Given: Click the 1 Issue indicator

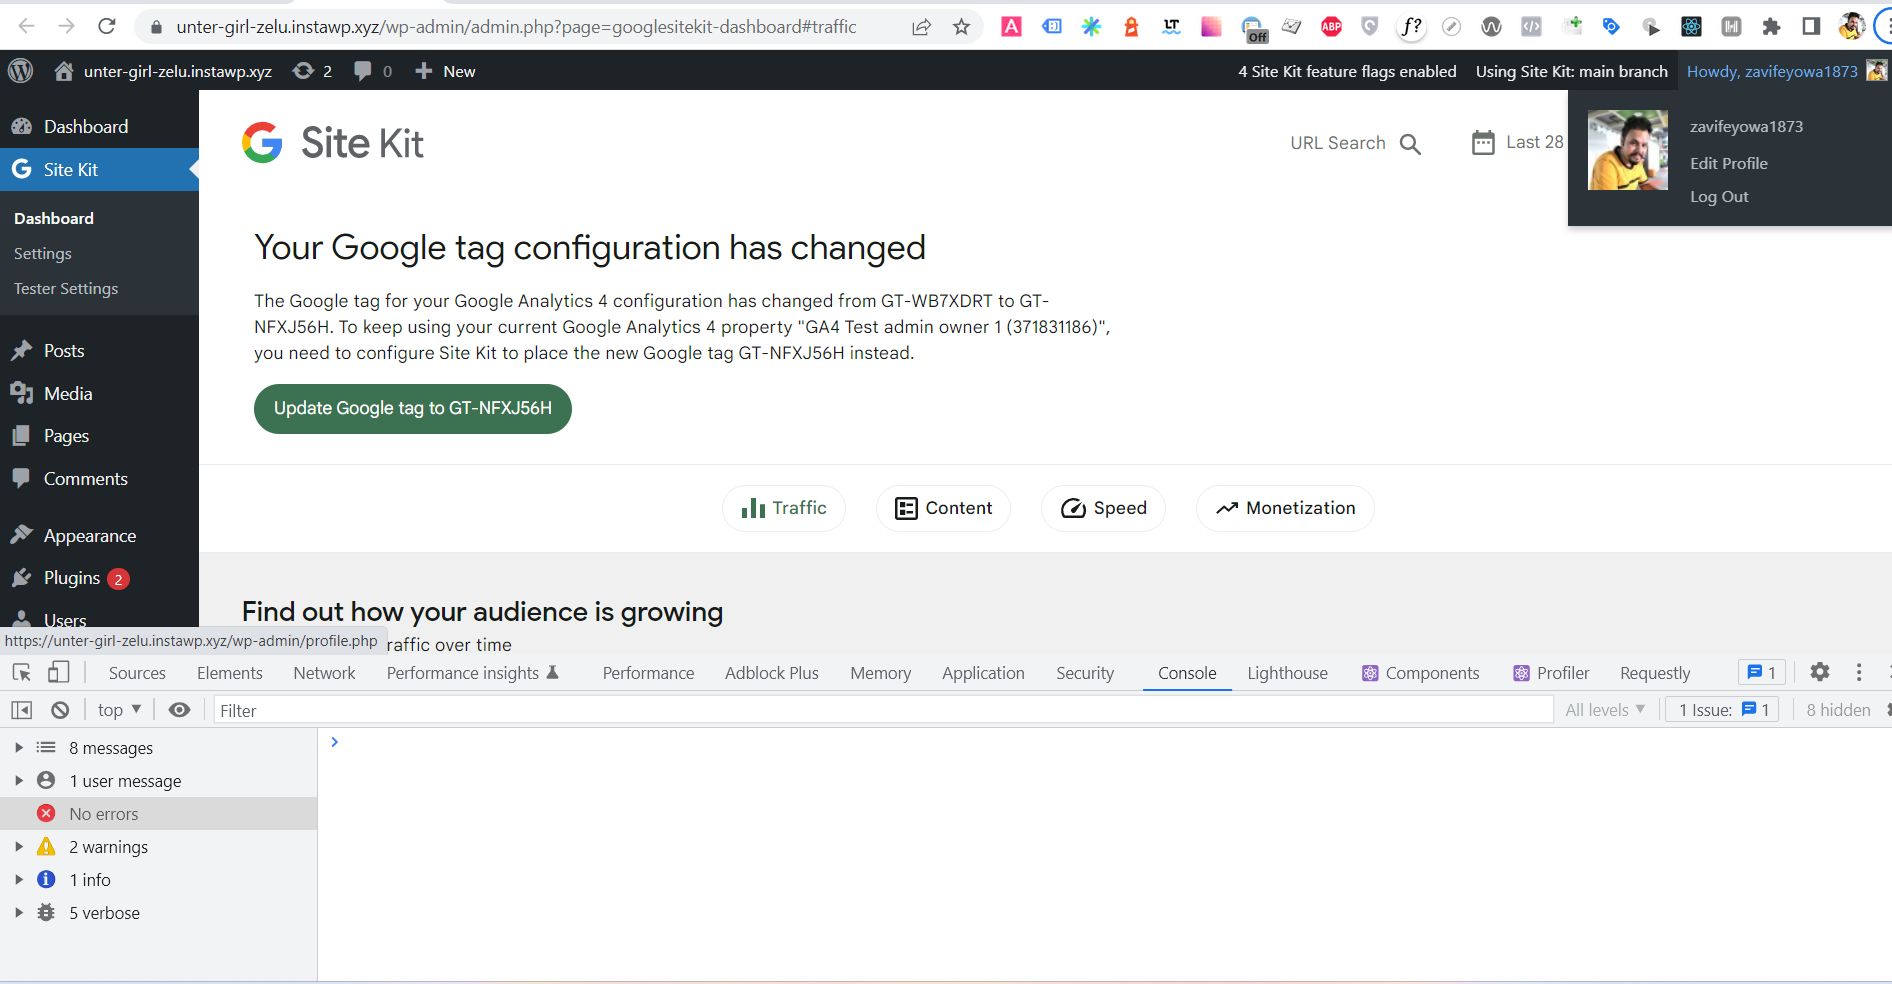Looking at the screenshot, I should [x=1721, y=709].
